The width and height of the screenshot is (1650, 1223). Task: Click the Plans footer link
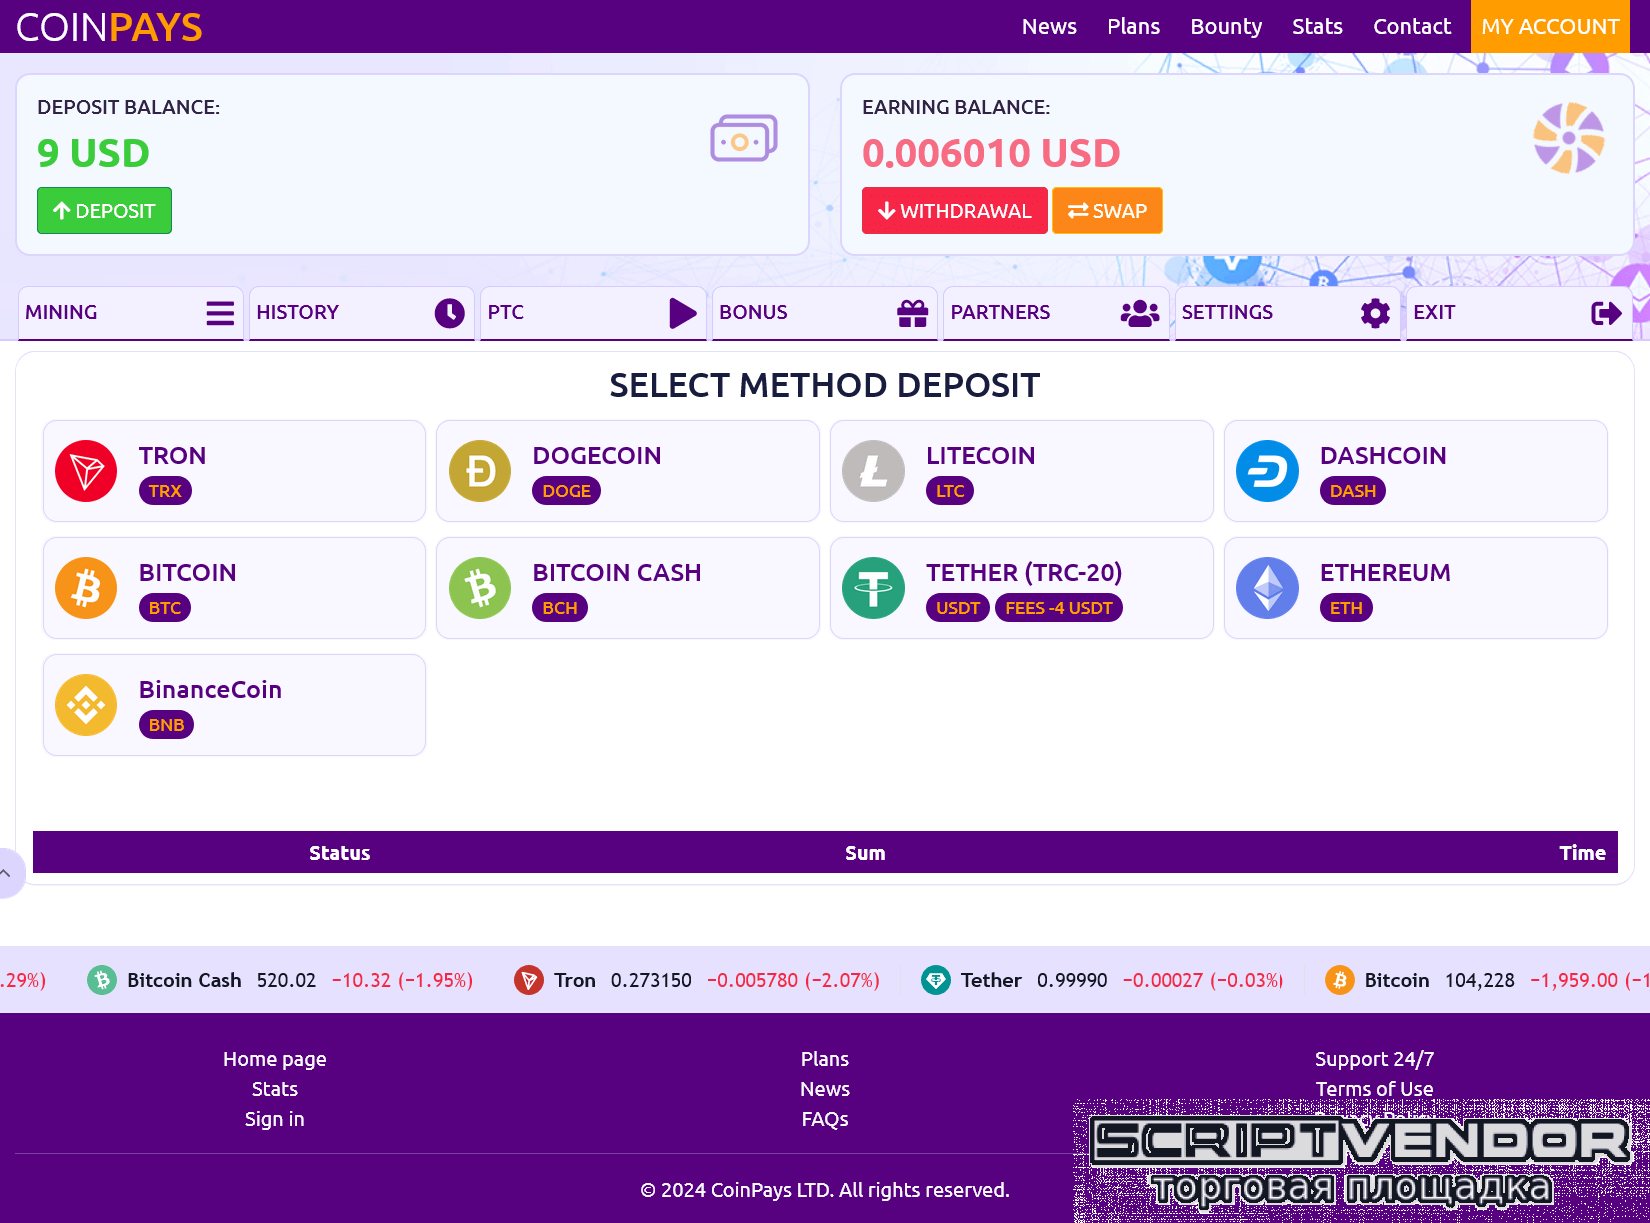[x=825, y=1059]
